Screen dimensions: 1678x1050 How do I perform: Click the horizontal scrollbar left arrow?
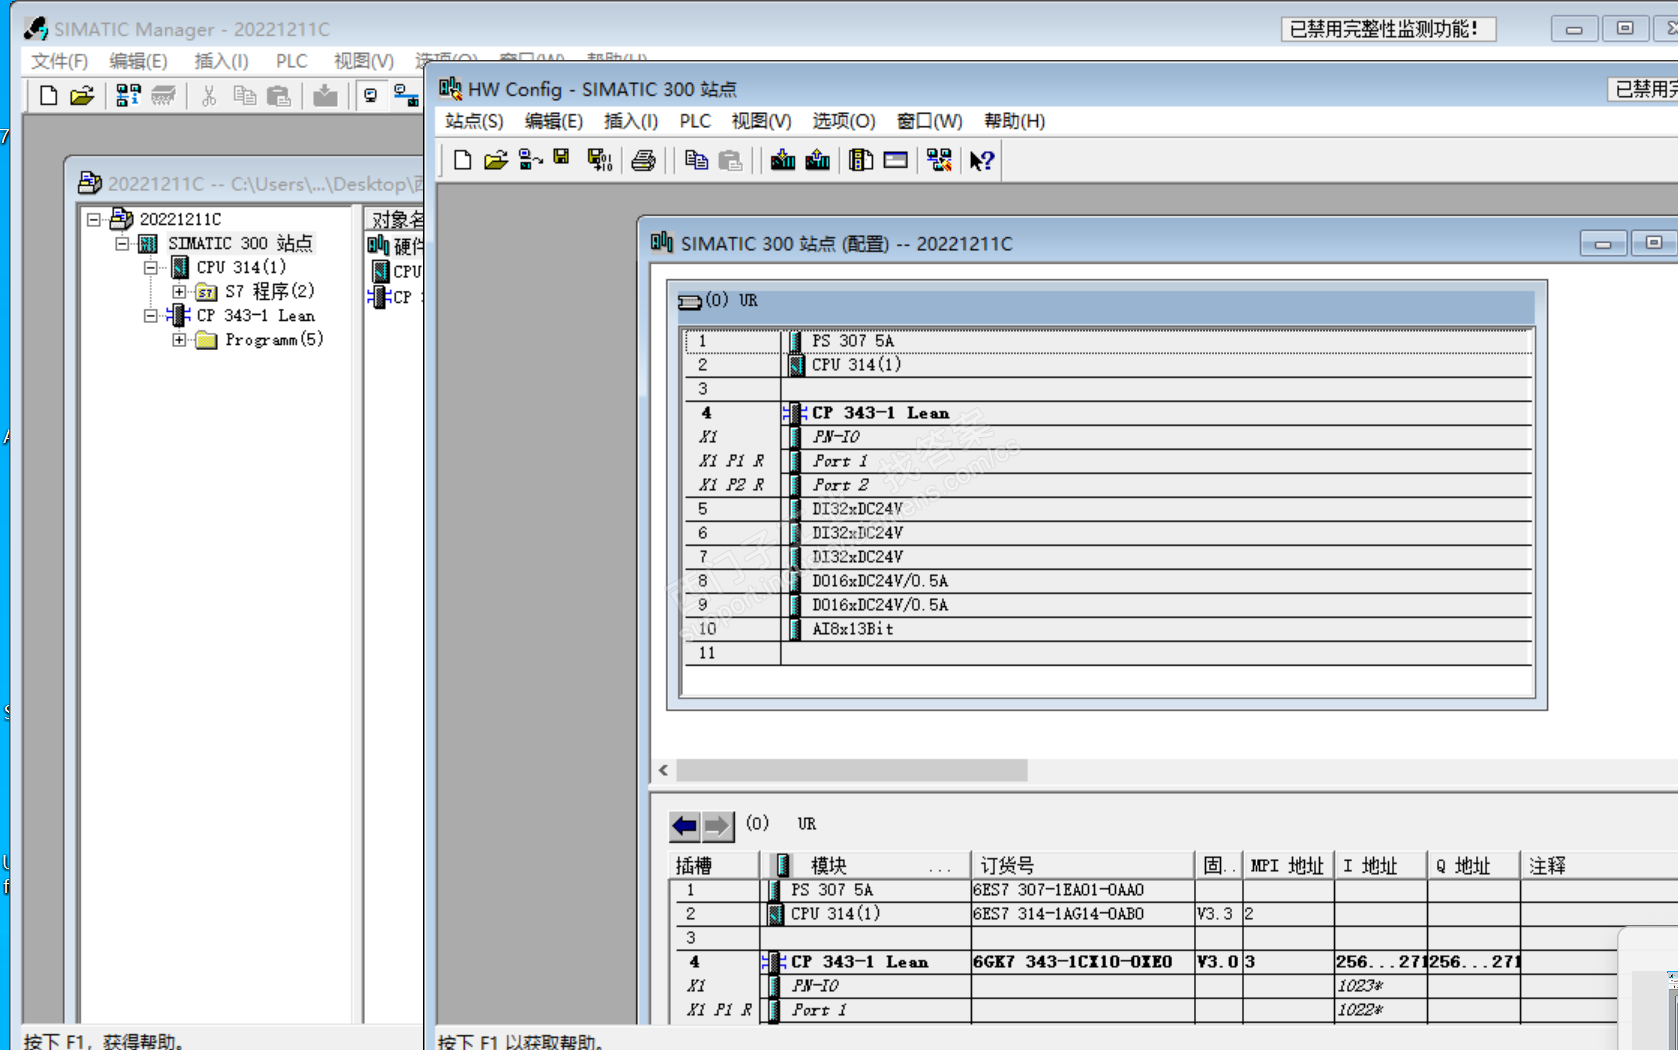pos(663,770)
